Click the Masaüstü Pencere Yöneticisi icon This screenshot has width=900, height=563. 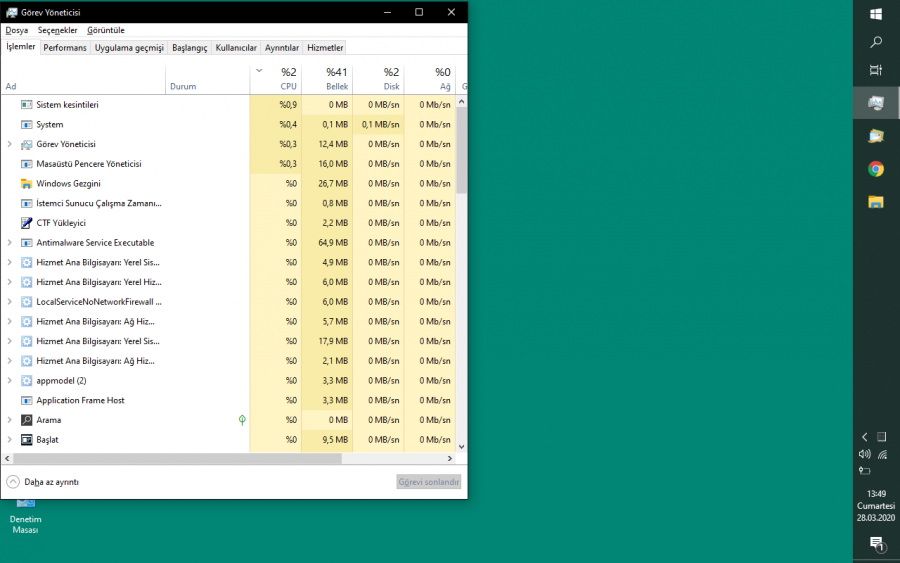27,164
